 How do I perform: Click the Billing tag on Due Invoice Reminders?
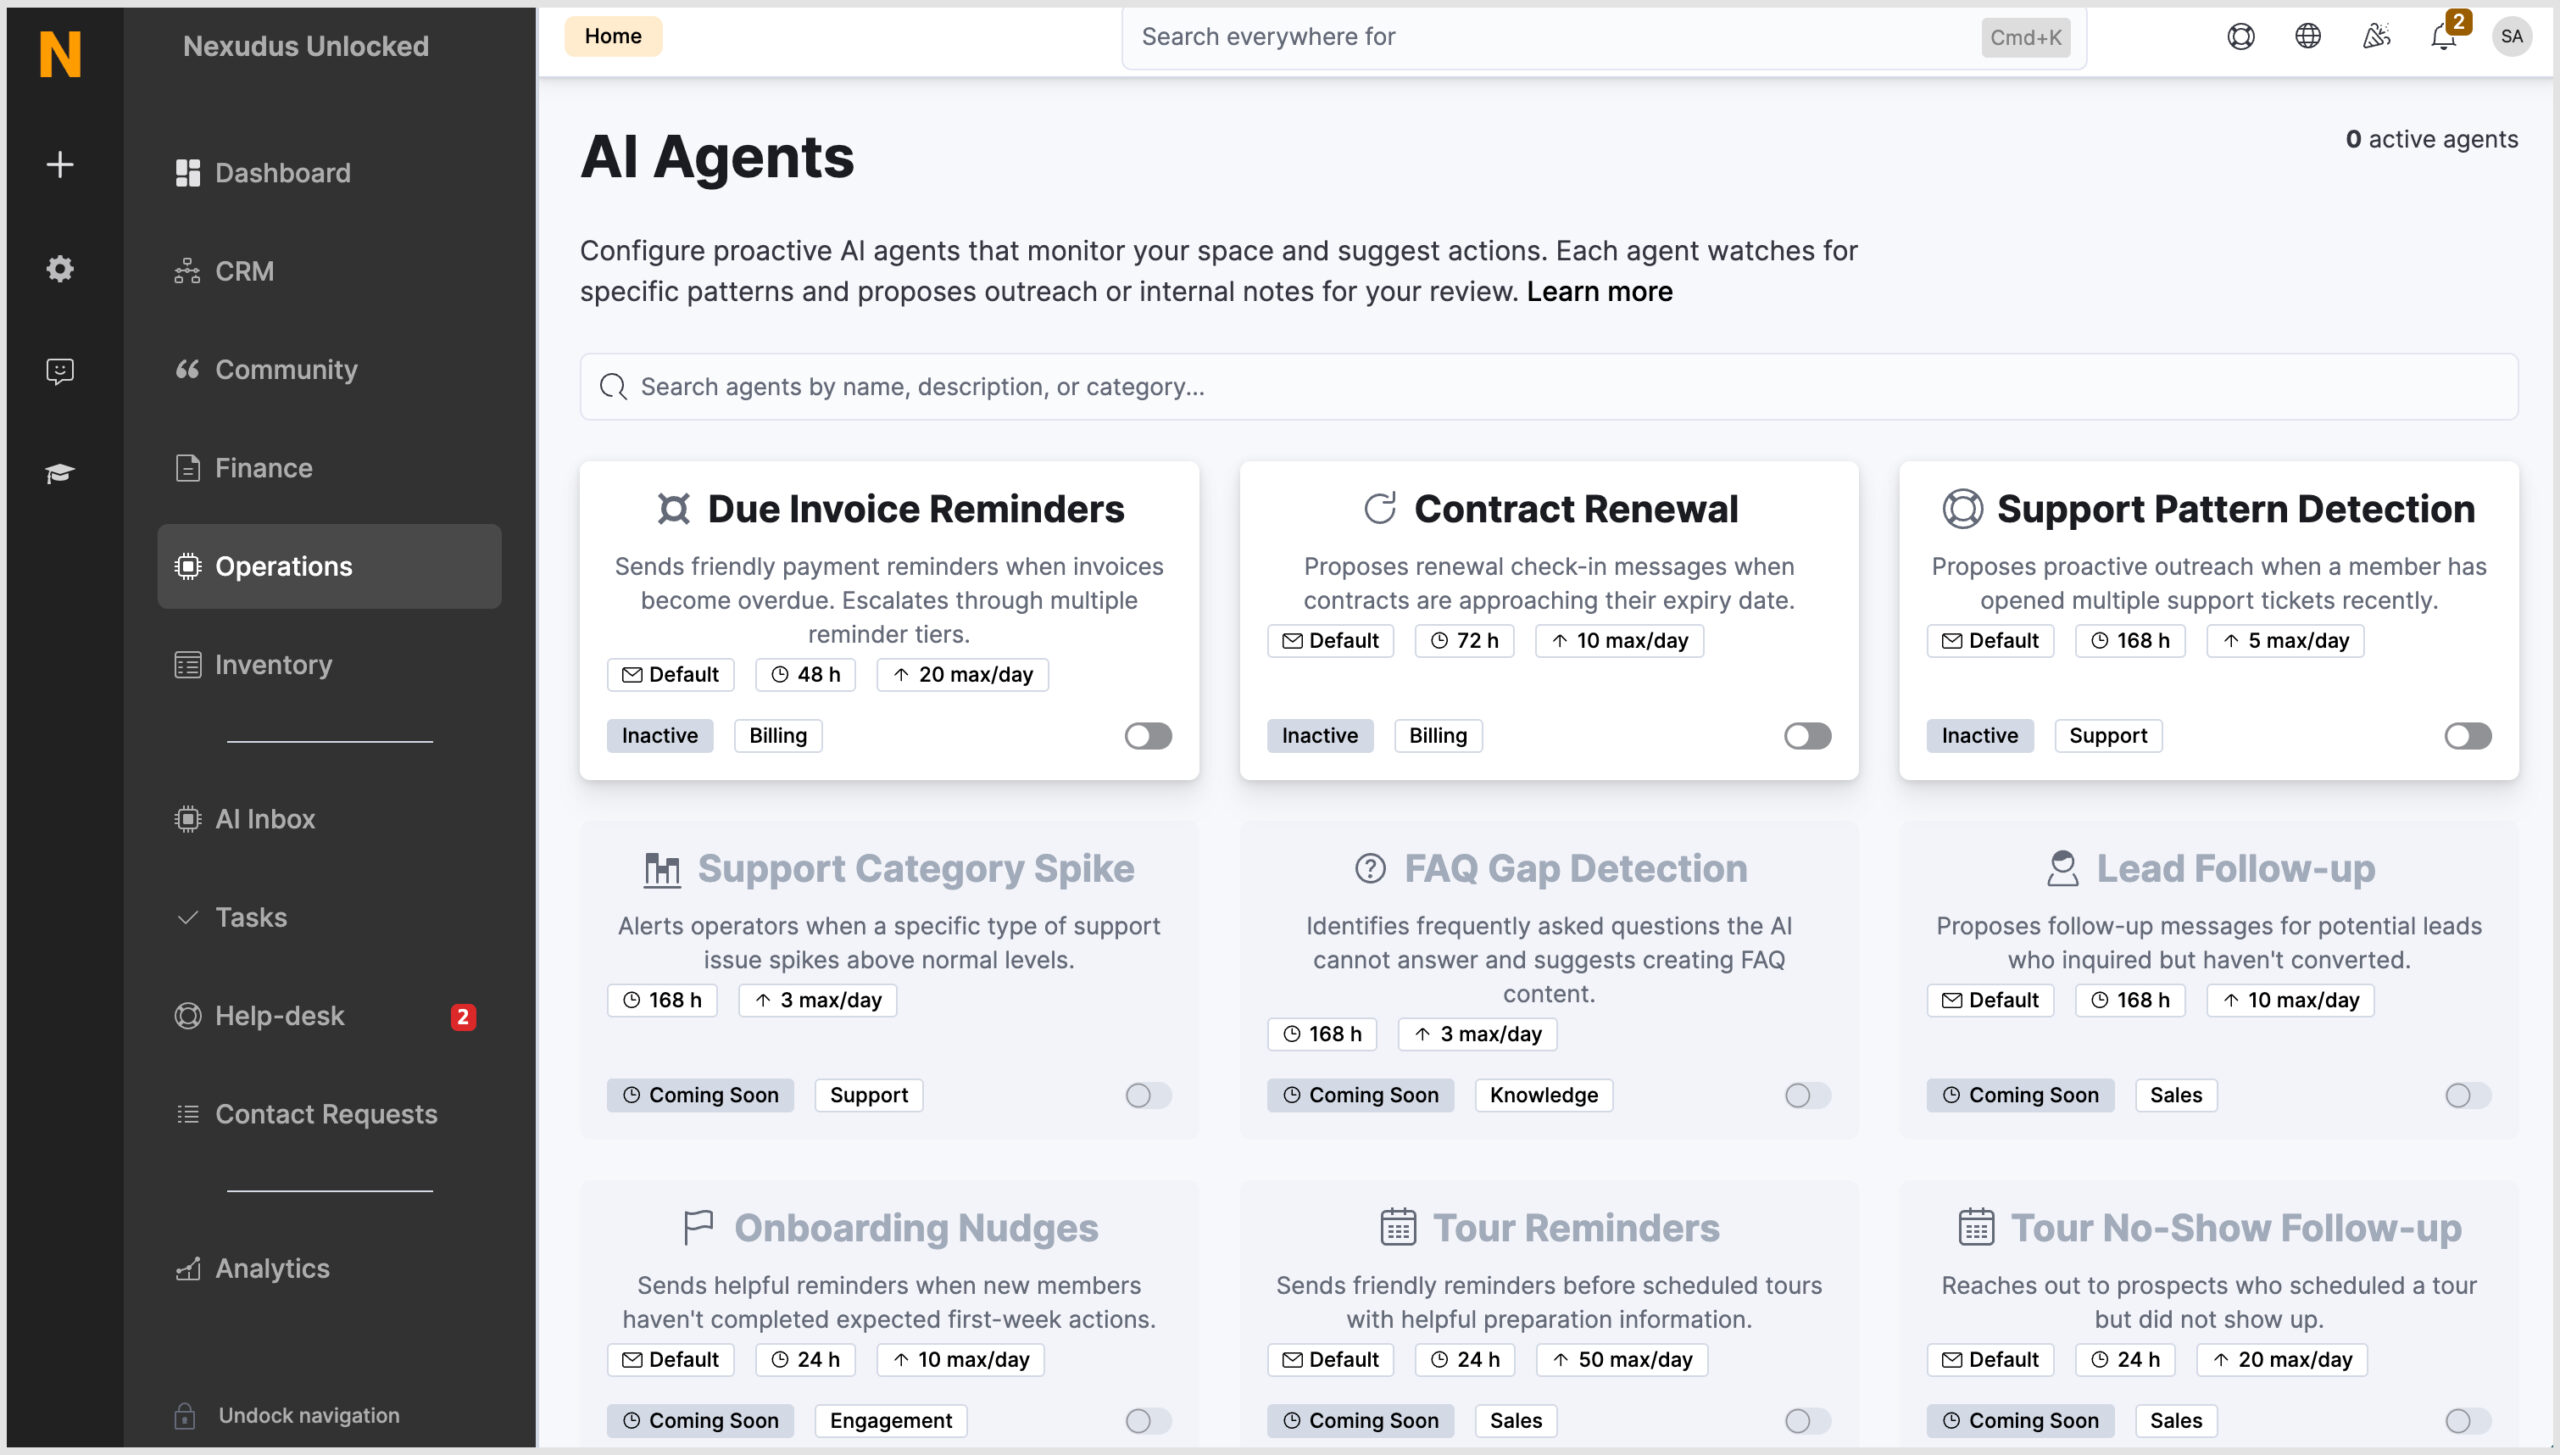[778, 736]
